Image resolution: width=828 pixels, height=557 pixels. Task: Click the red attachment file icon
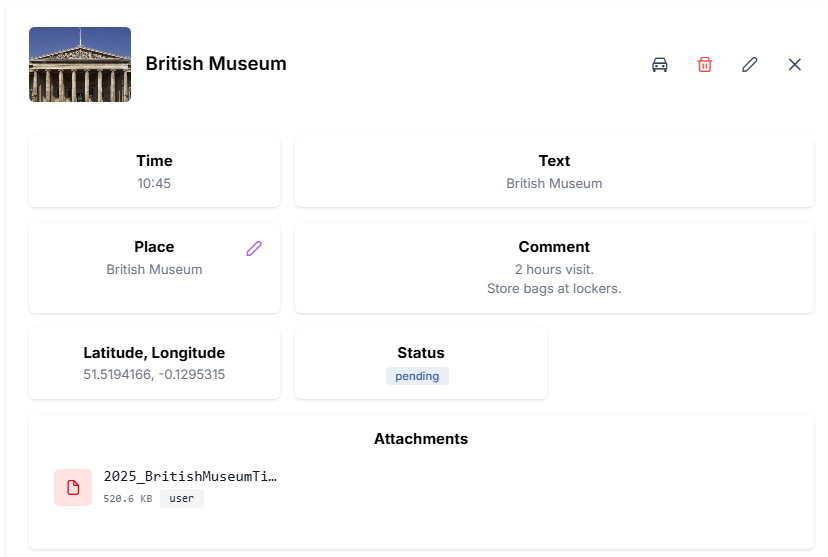tap(73, 487)
